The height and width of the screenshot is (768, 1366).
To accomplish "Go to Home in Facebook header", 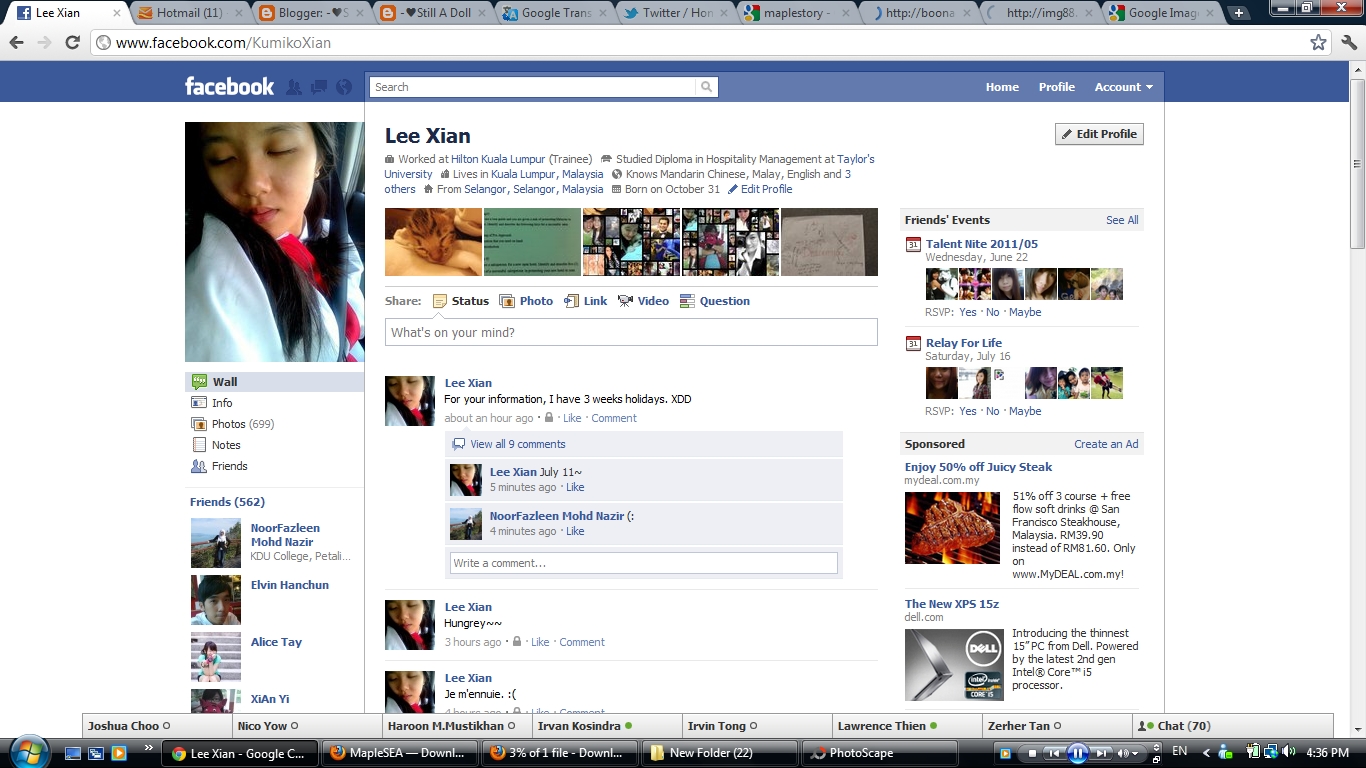I will 1002,87.
